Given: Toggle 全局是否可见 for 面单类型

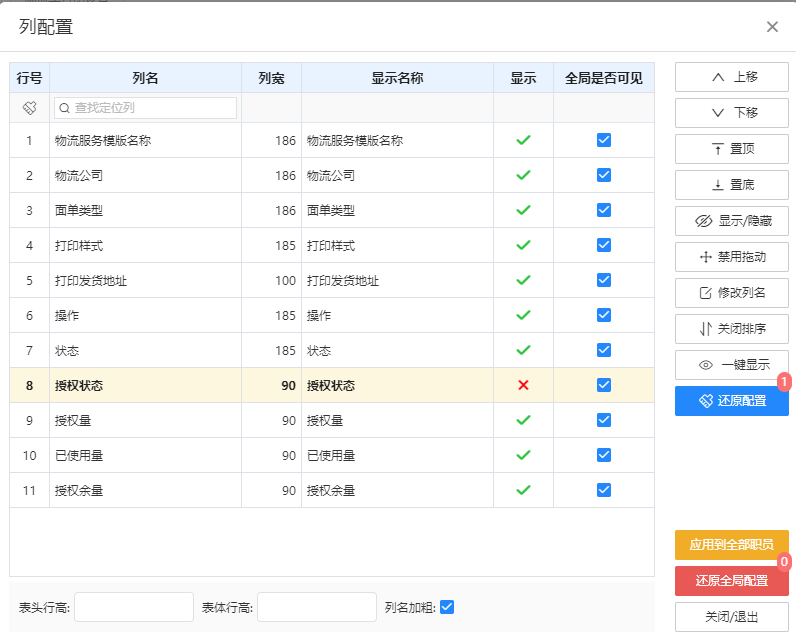Looking at the screenshot, I should pyautogui.click(x=604, y=210).
